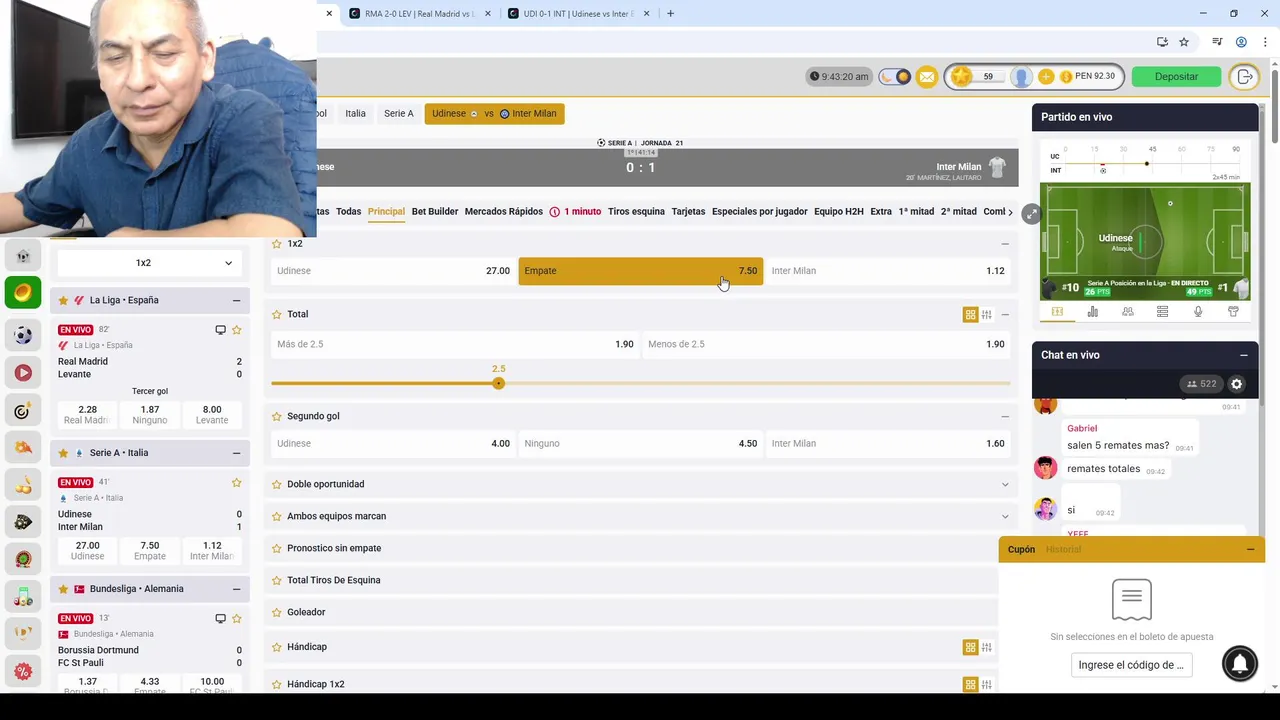Screen dimensions: 1280x720
Task: Open table standings icon in match widget
Action: pos(1162,312)
